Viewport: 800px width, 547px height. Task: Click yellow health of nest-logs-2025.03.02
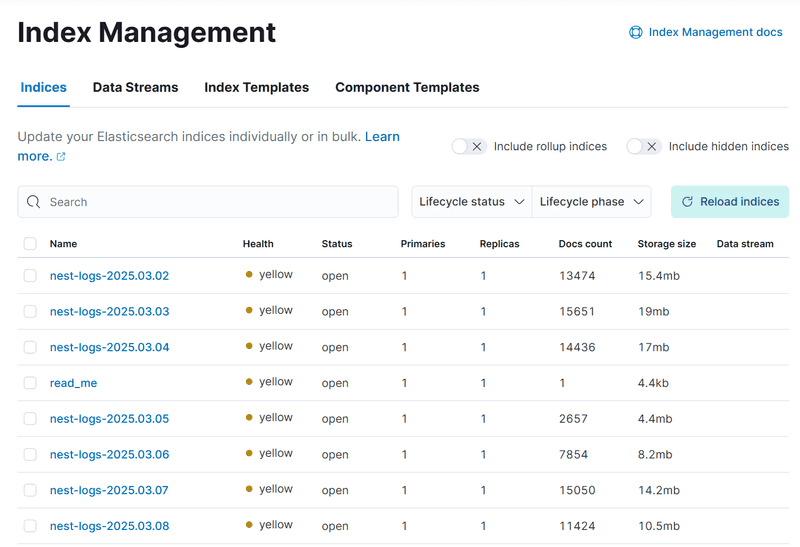click(x=269, y=275)
